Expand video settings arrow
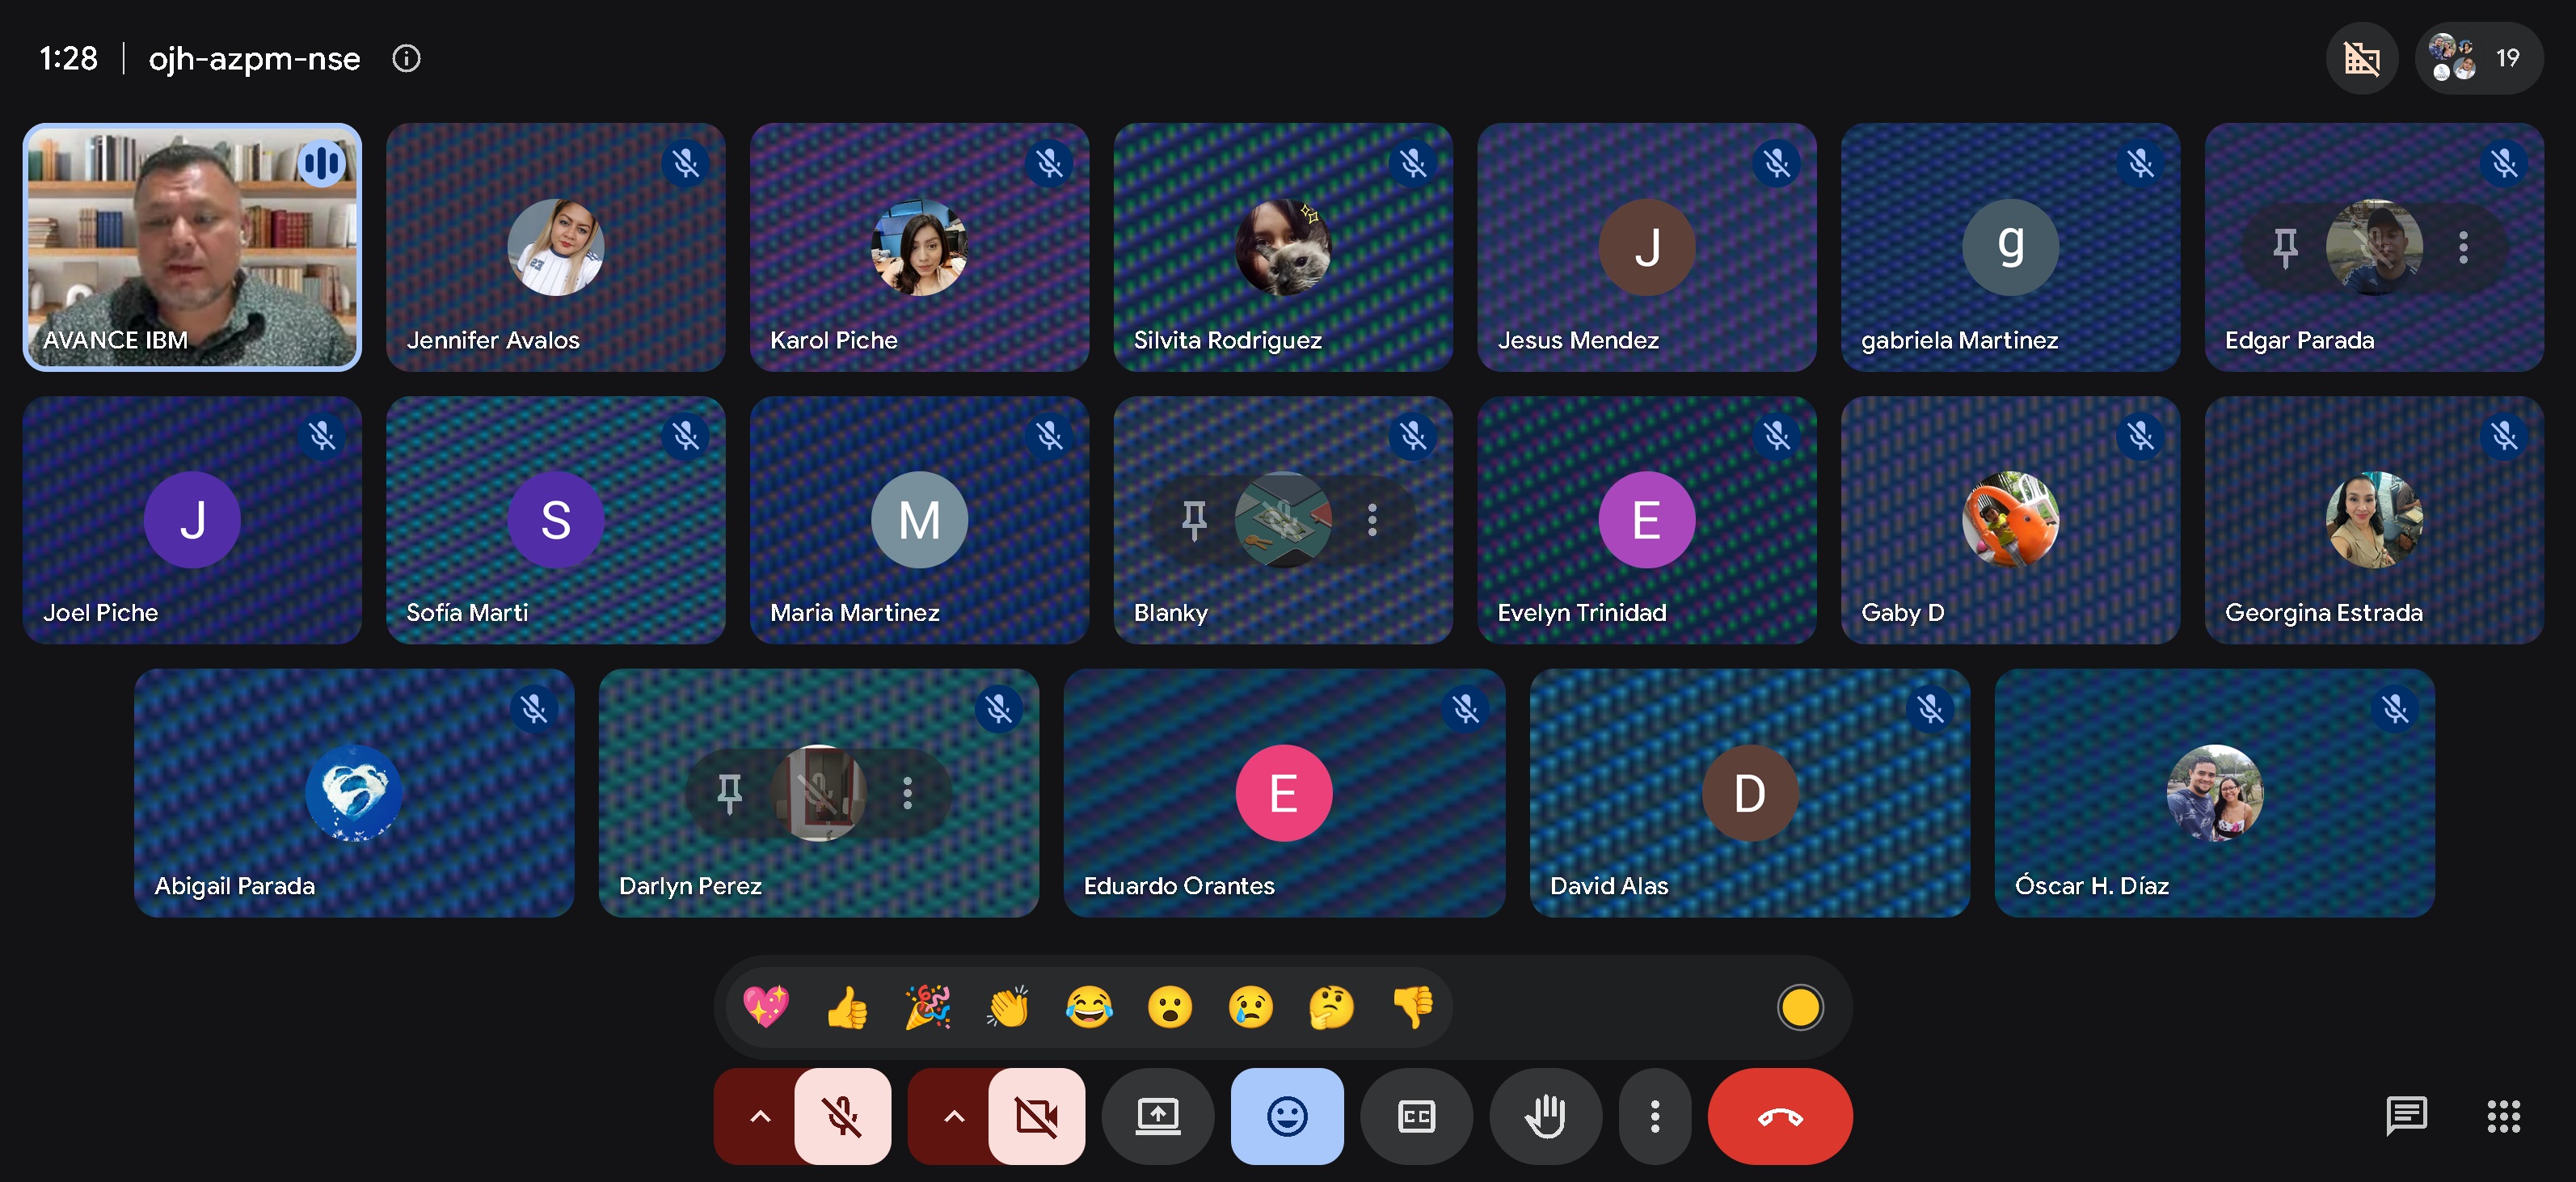 954,1116
